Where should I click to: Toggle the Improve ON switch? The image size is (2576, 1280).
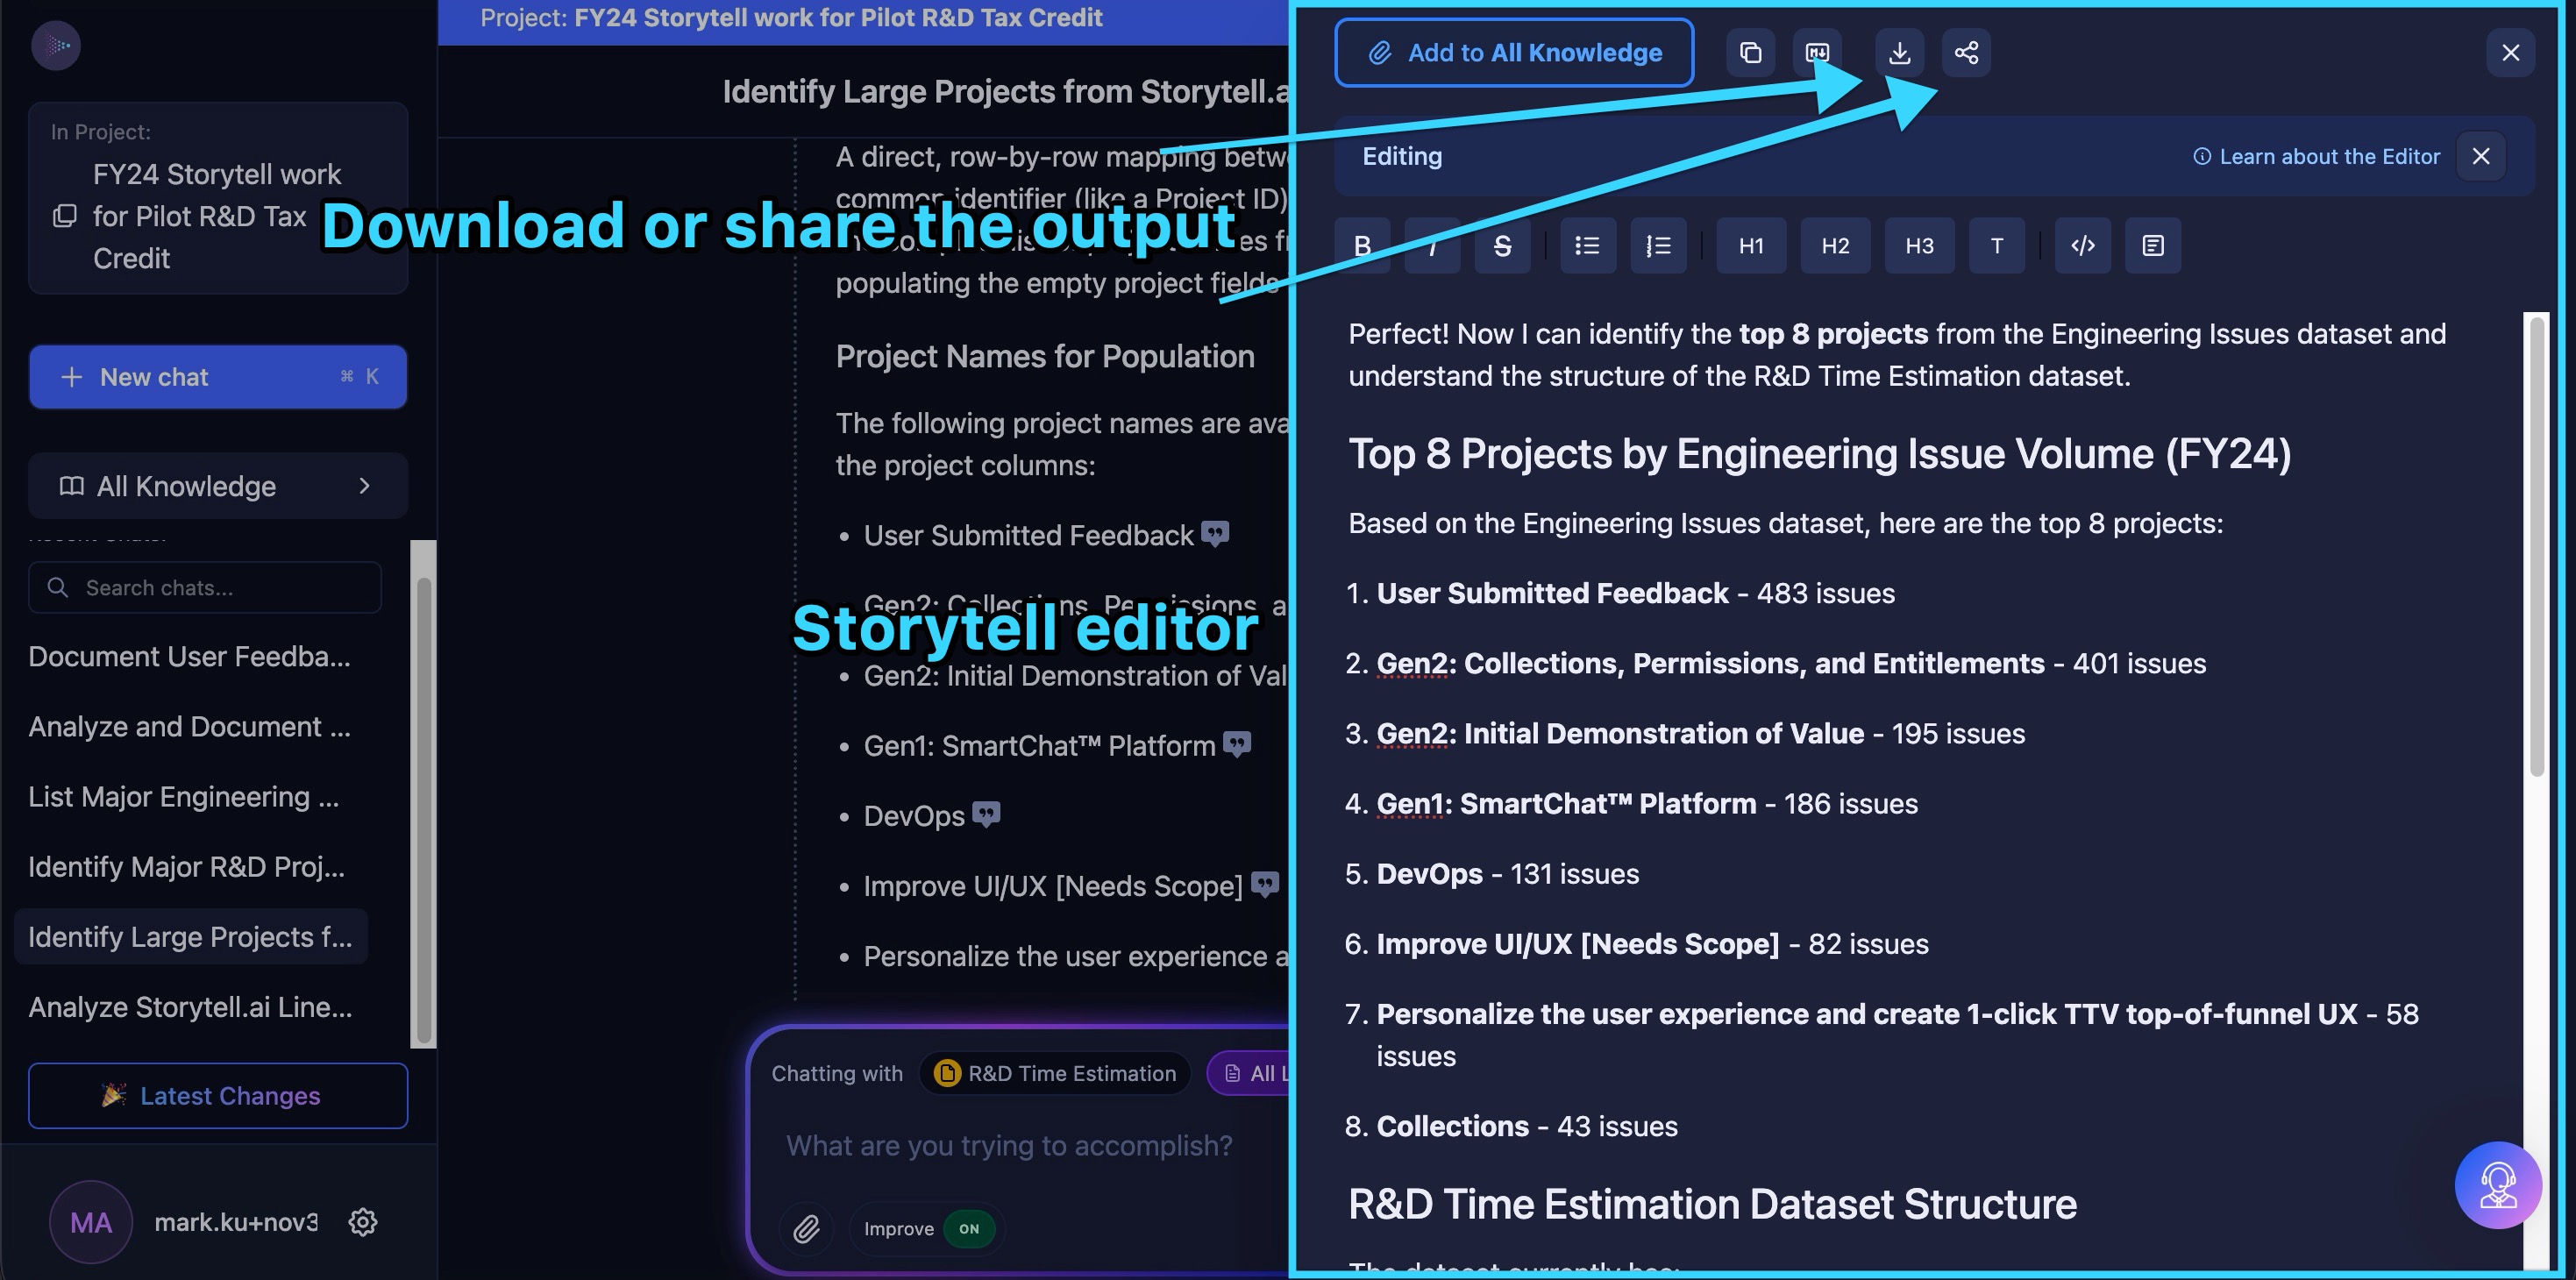pyautogui.click(x=968, y=1229)
